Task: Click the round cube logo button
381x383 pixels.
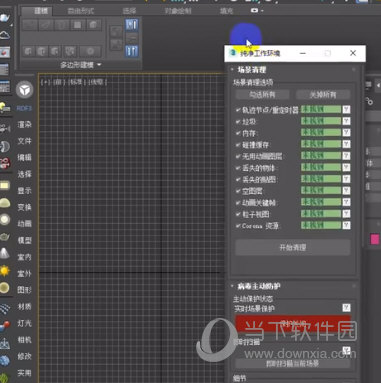Action: (25, 90)
